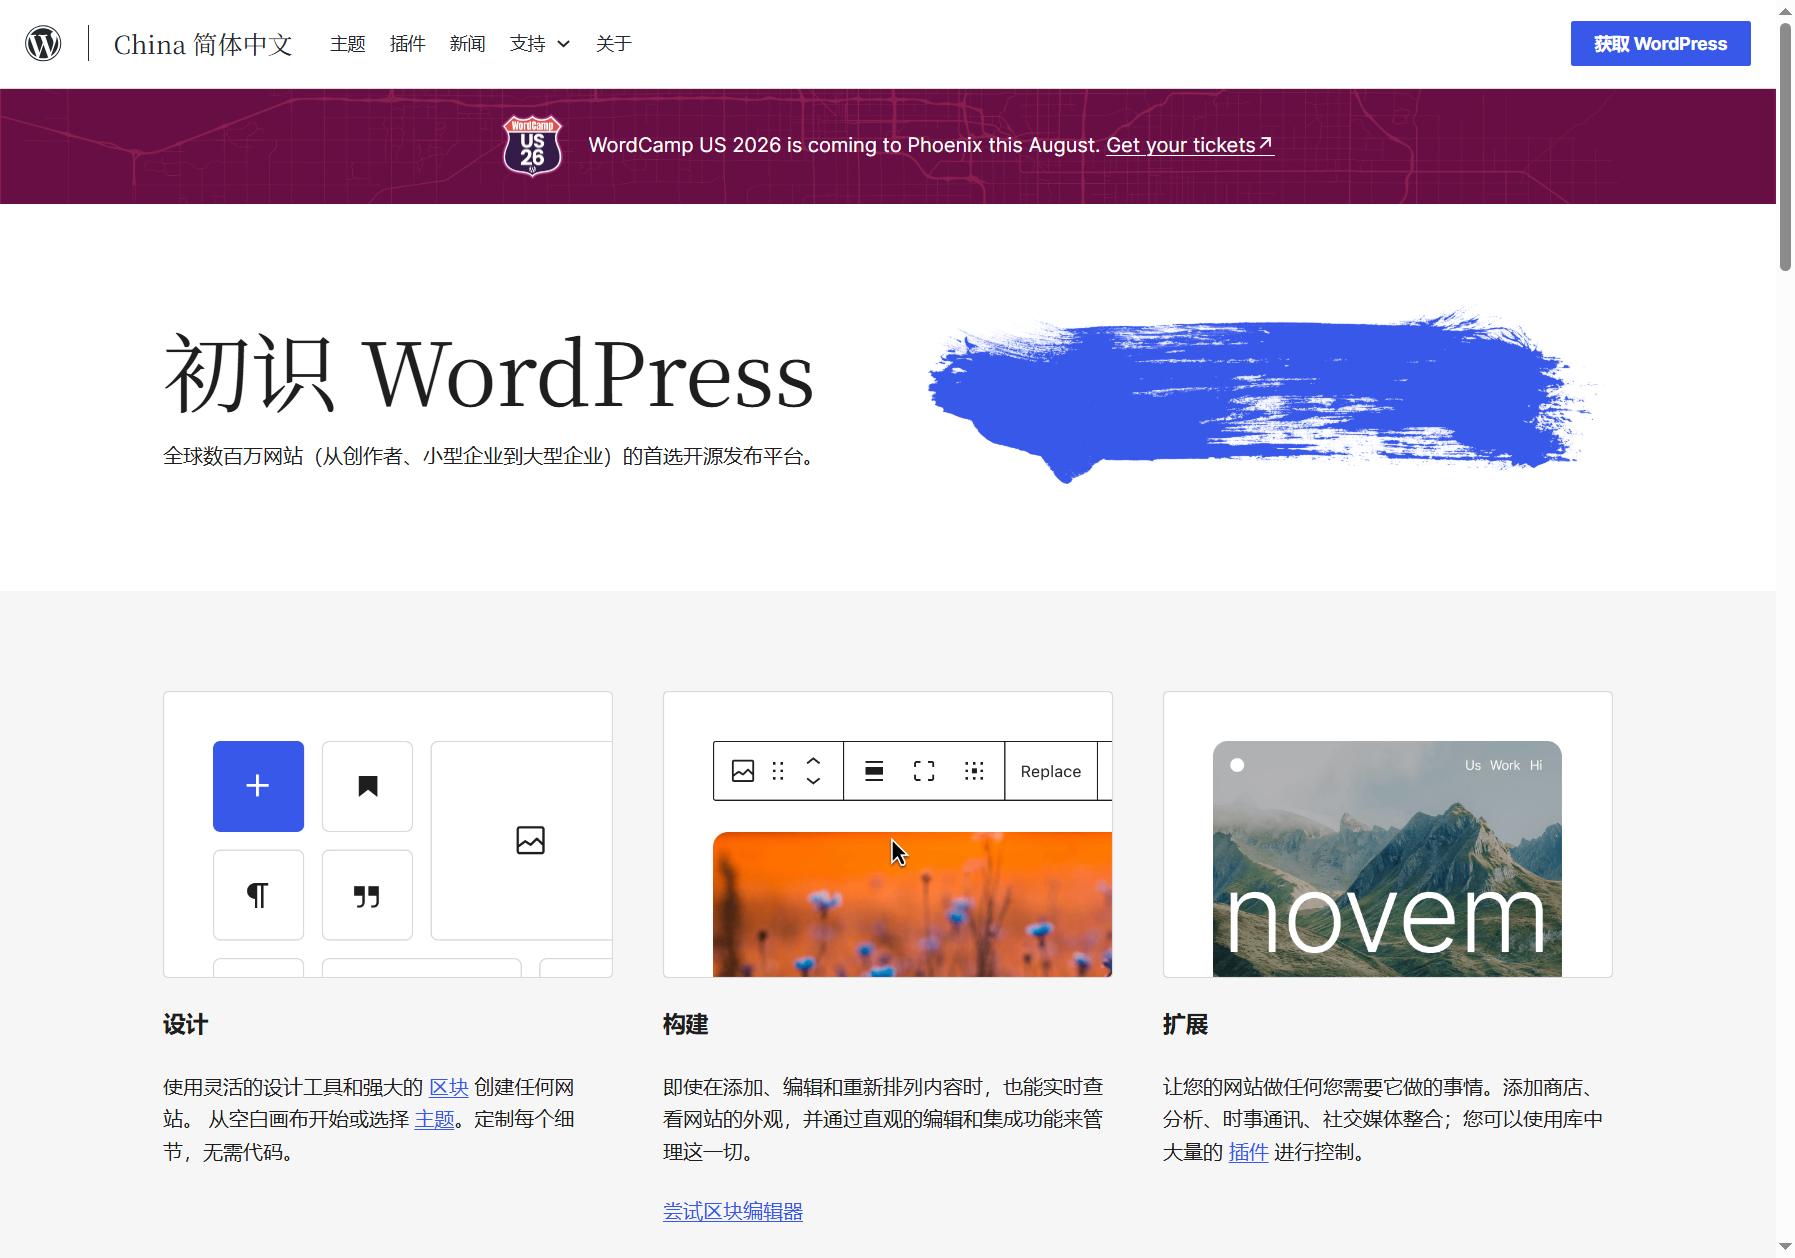The image size is (1795, 1258).
Task: Click the Us link in novem preview
Action: coord(1473,765)
